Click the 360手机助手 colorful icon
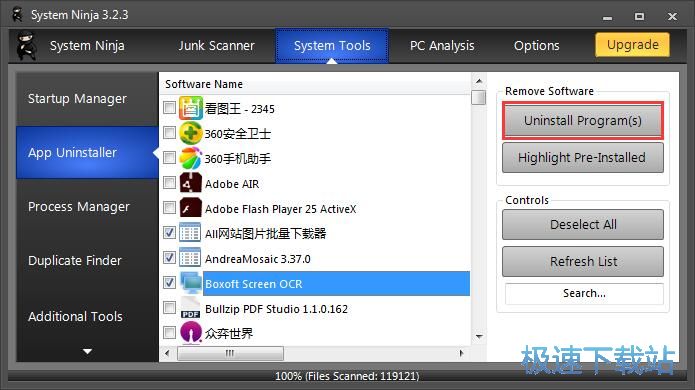This screenshot has width=695, height=390. pyautogui.click(x=191, y=158)
